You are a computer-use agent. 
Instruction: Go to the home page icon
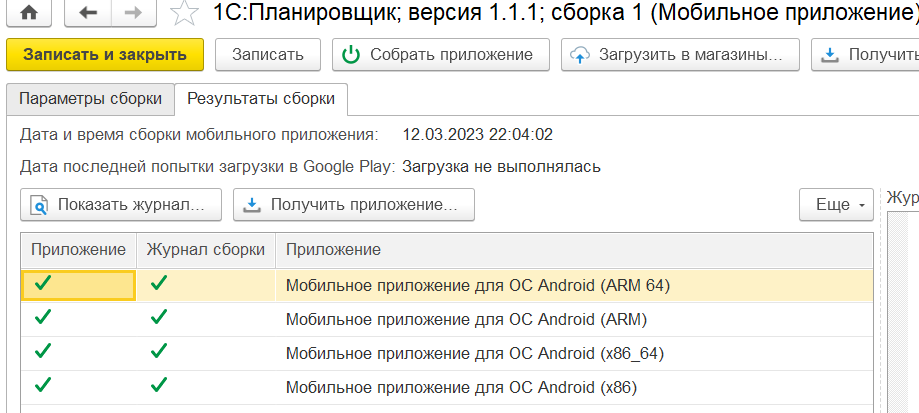[x=28, y=13]
